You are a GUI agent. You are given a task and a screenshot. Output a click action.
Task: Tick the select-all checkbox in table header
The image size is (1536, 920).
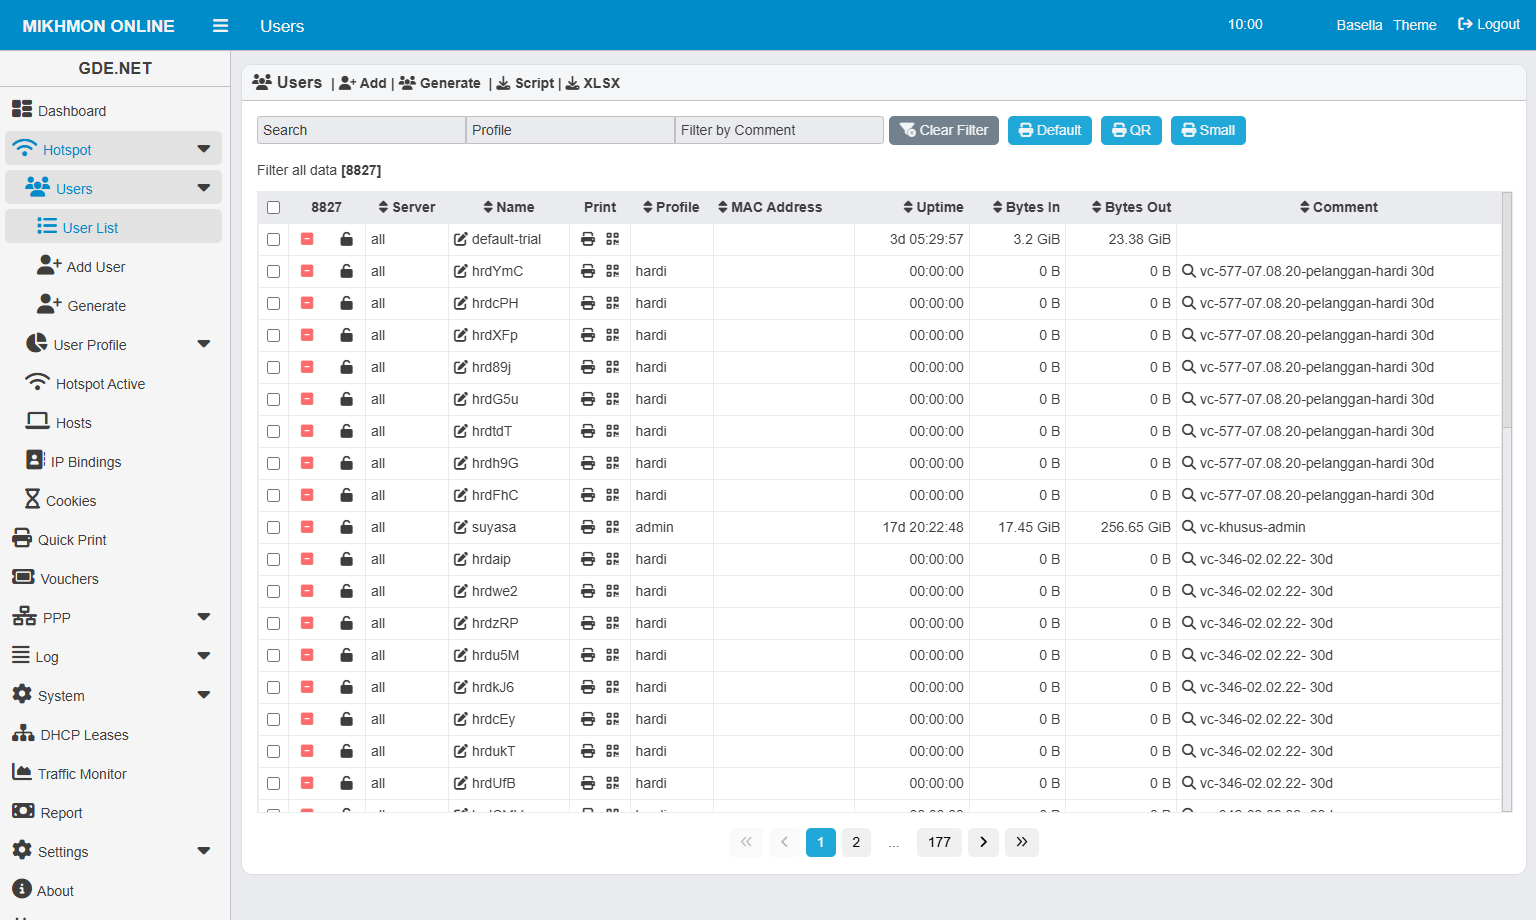(x=274, y=207)
